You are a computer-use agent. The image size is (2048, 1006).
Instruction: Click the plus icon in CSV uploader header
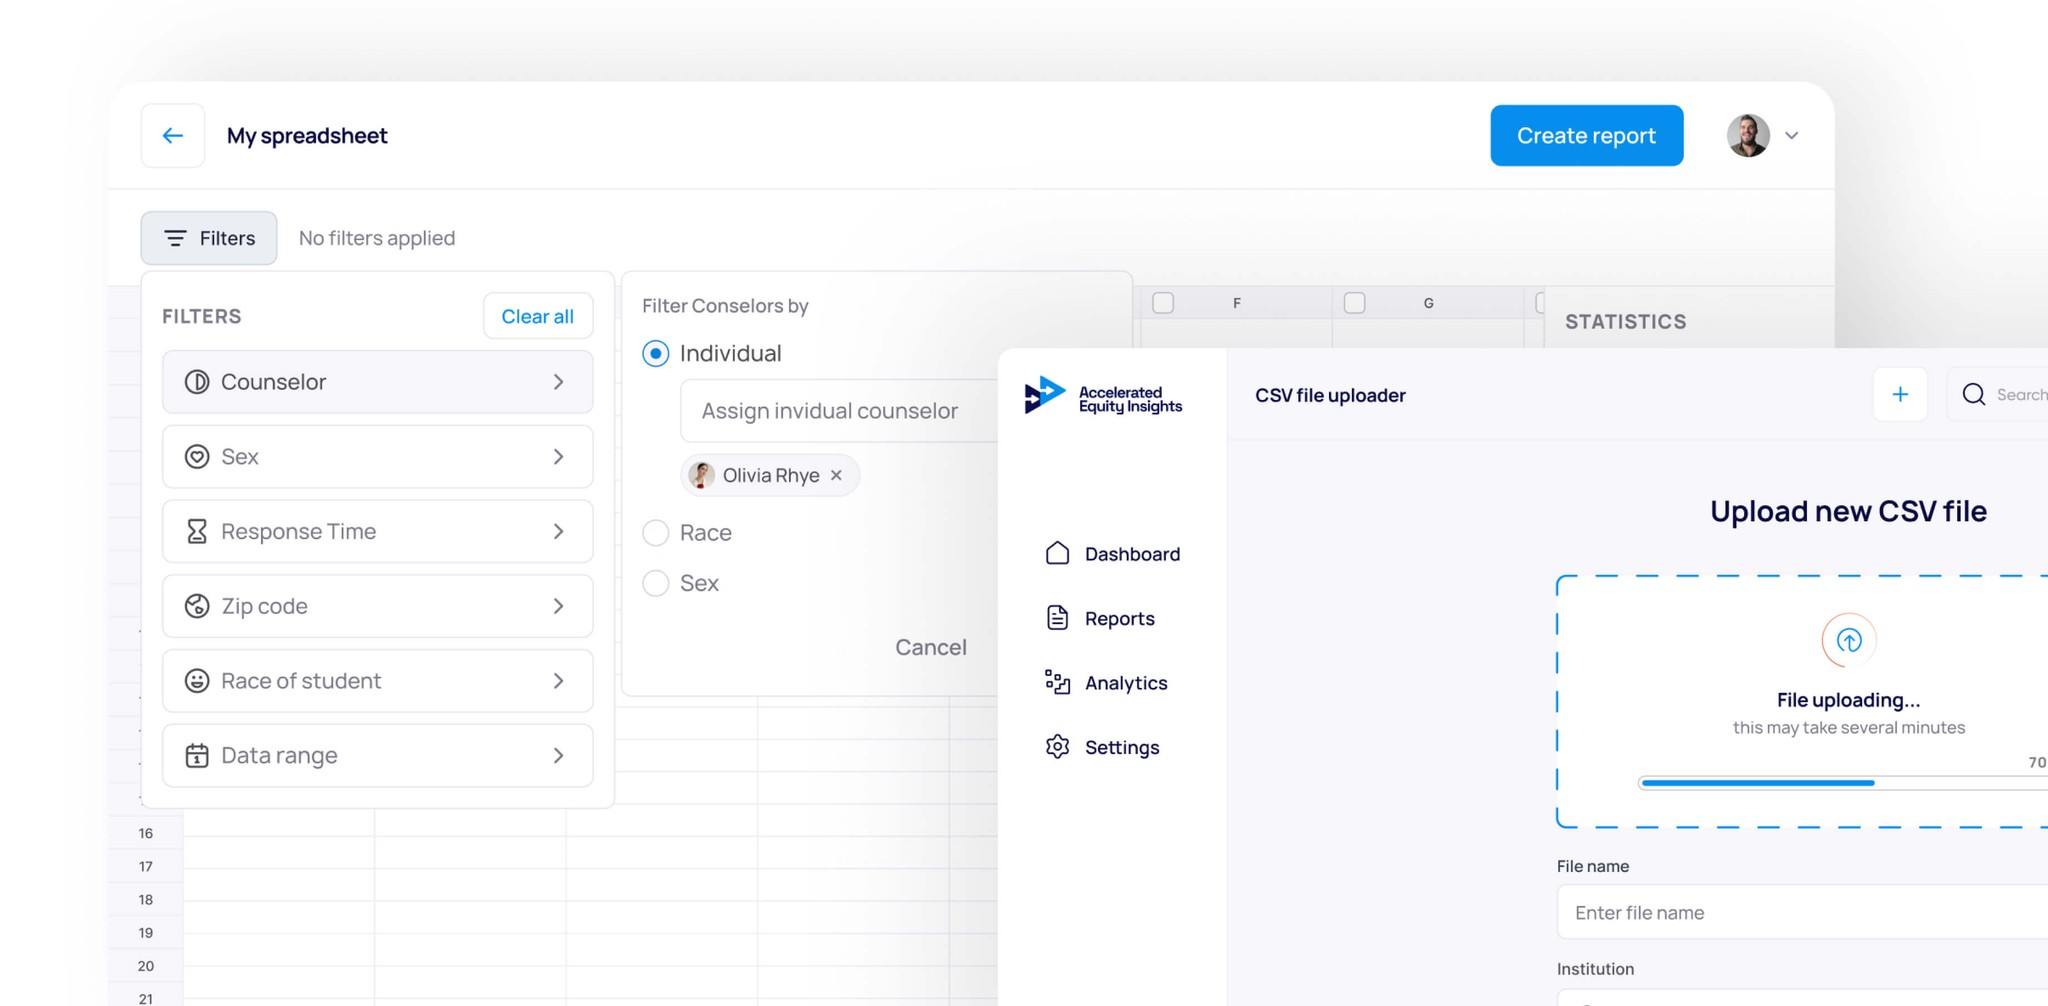[x=1900, y=395]
